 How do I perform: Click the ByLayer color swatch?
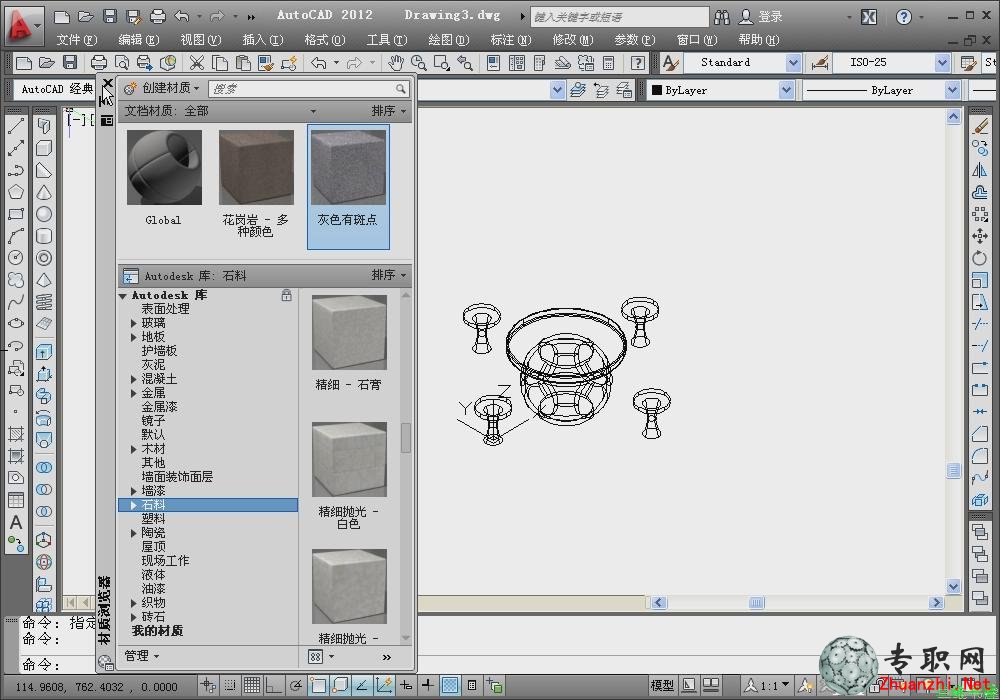(x=657, y=91)
